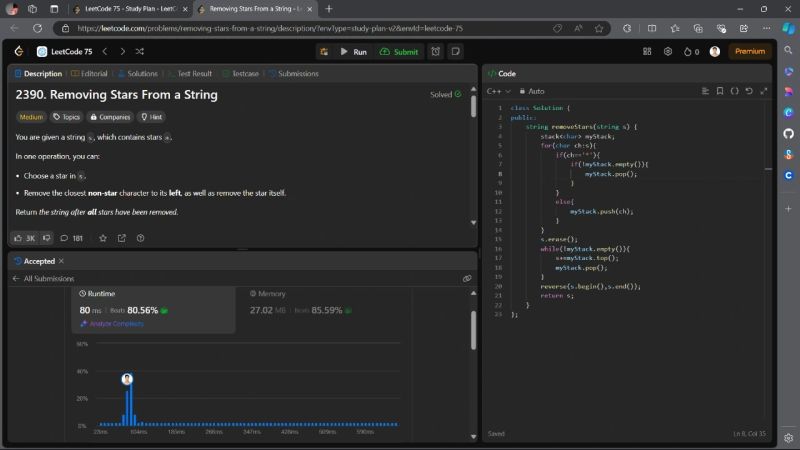
Task: Open the notes icon beside timer
Action: (x=455, y=51)
